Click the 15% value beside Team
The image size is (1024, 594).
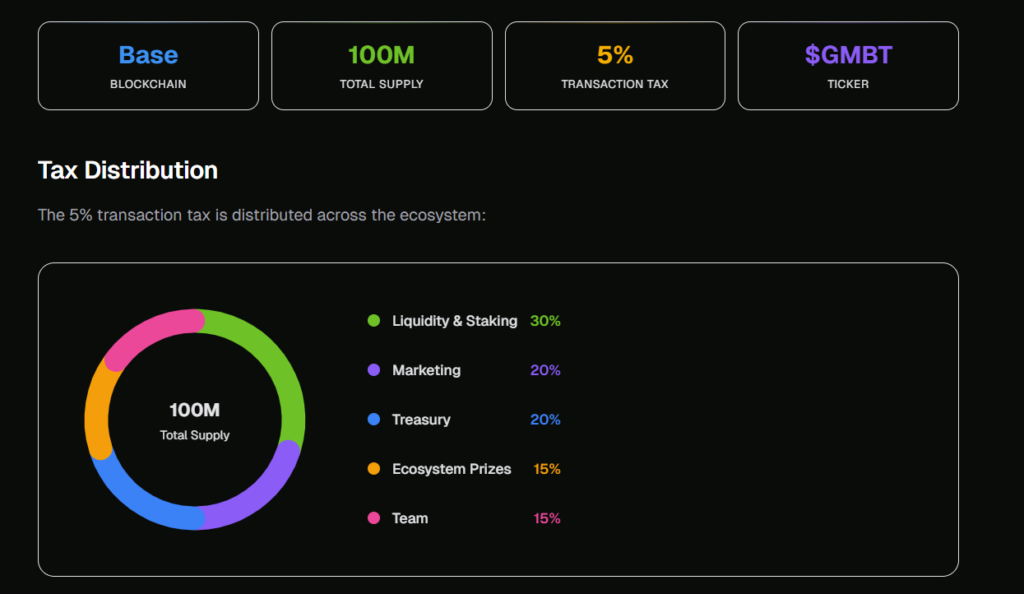coord(546,518)
